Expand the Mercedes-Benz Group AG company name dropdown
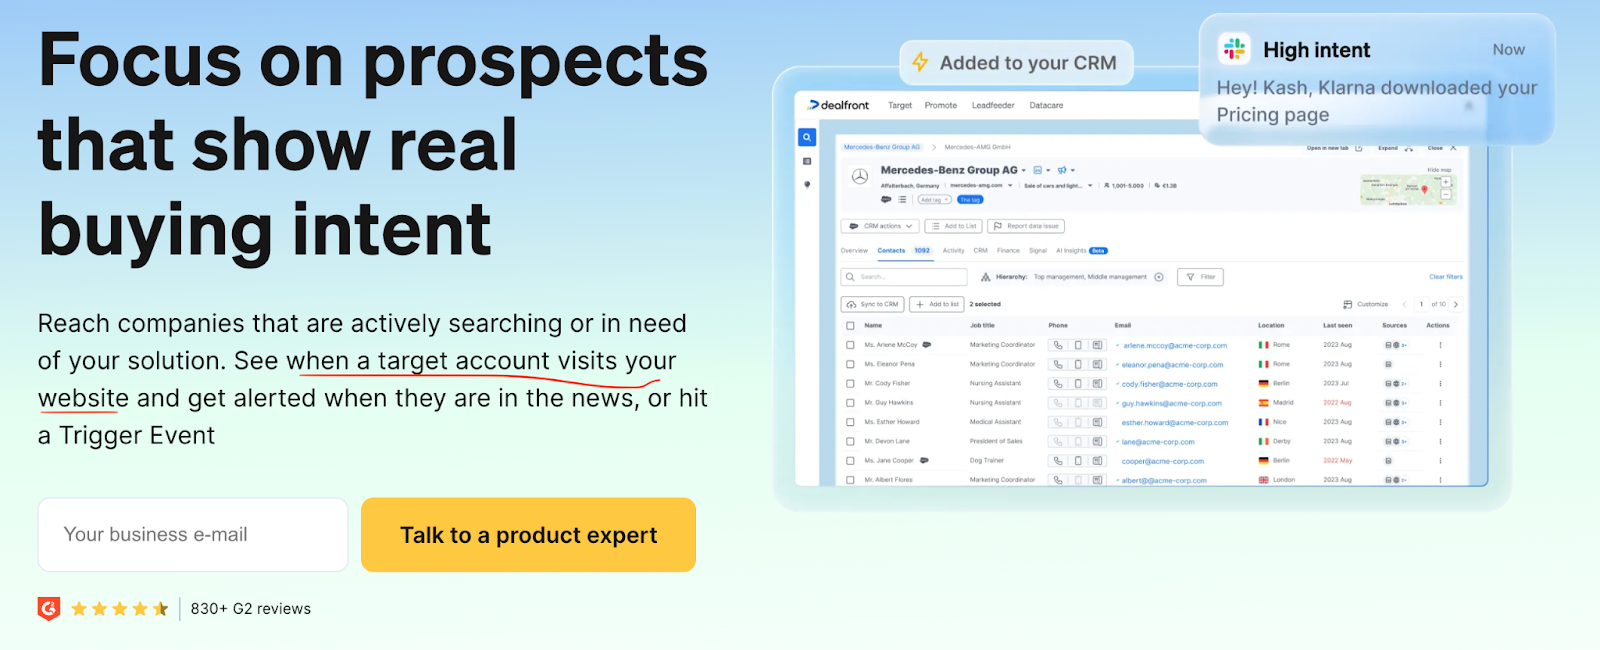1600x650 pixels. [x=1023, y=171]
